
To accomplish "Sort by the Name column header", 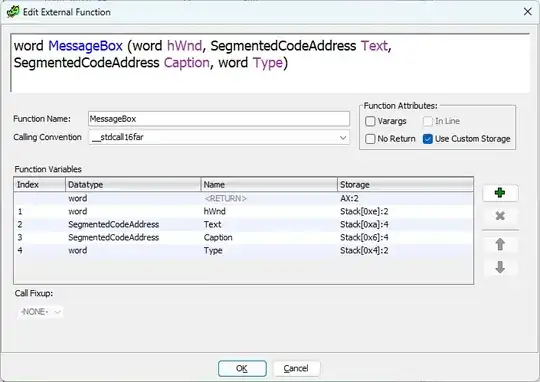I will 269,185.
